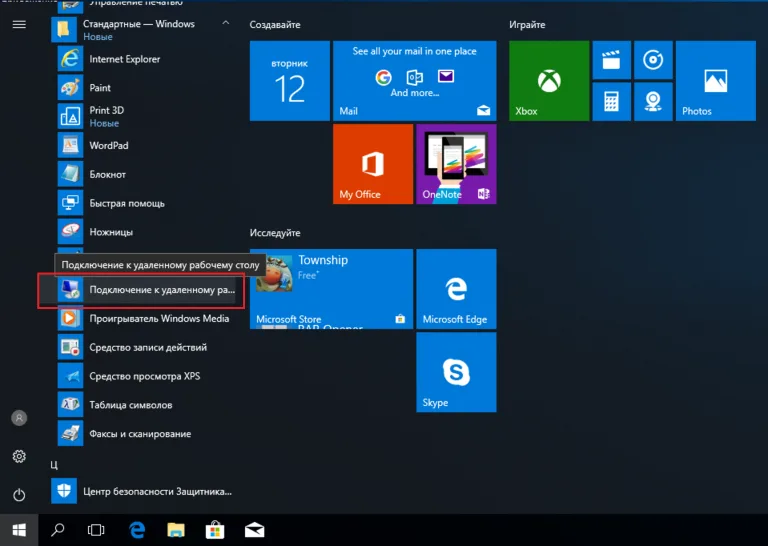Click the Стандартные — Windows folder icon
768x546 pixels.
coord(64,29)
